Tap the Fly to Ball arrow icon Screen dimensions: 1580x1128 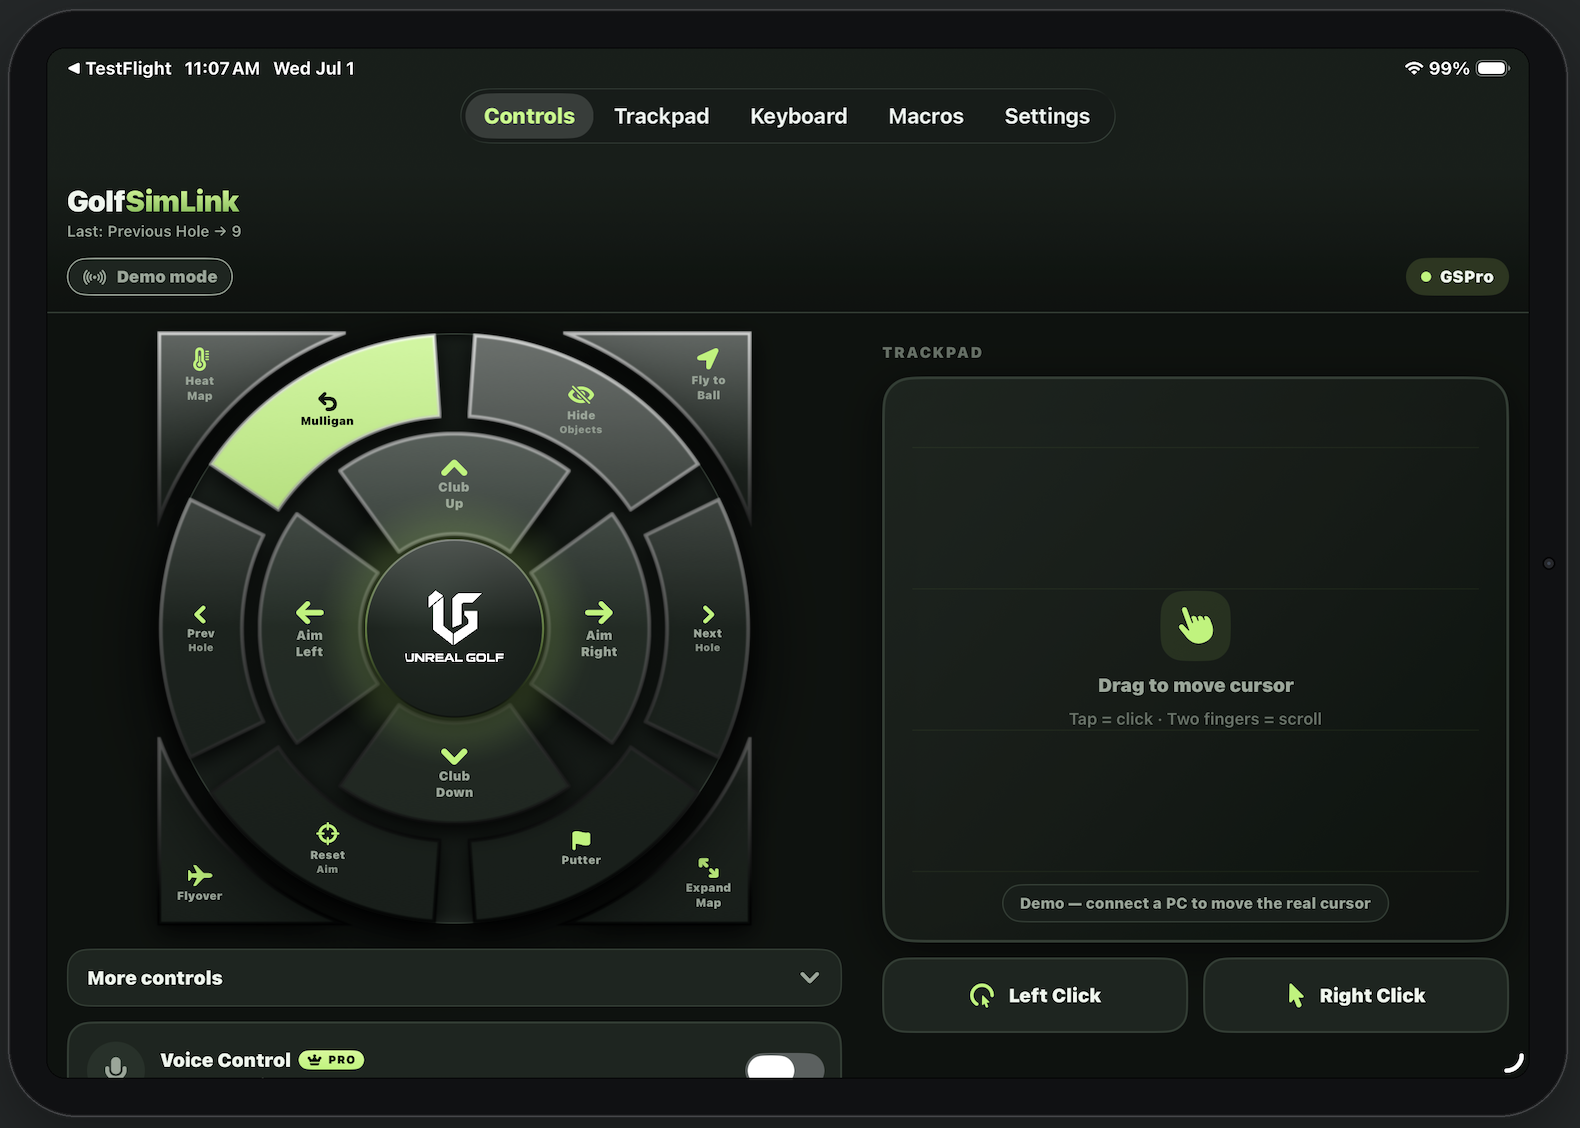[708, 358]
